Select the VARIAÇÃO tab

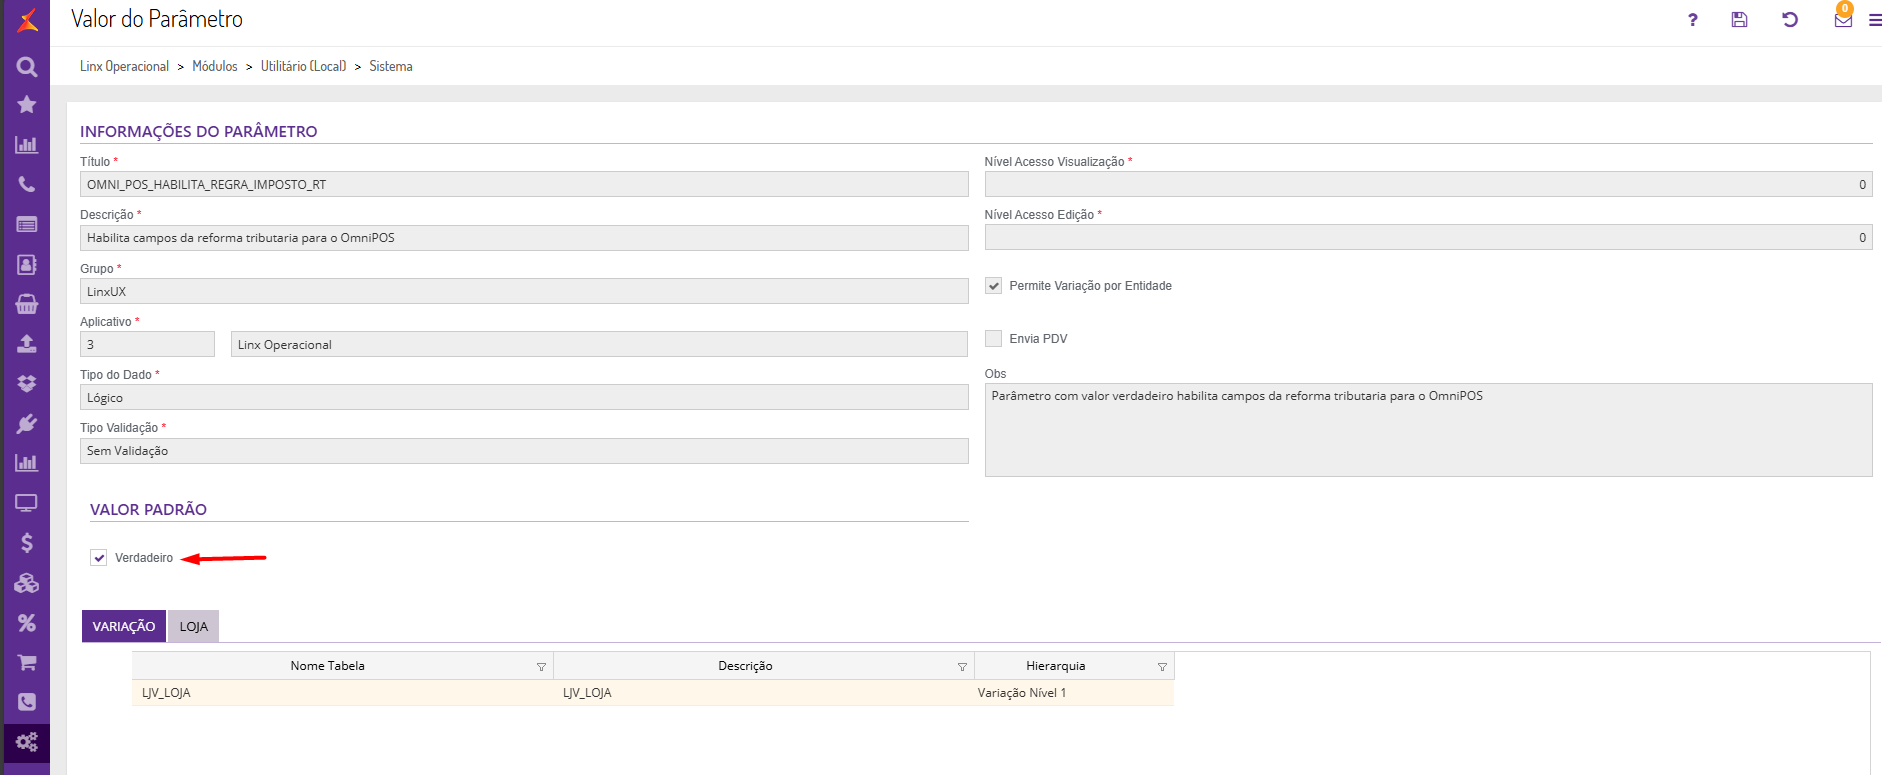(x=124, y=627)
